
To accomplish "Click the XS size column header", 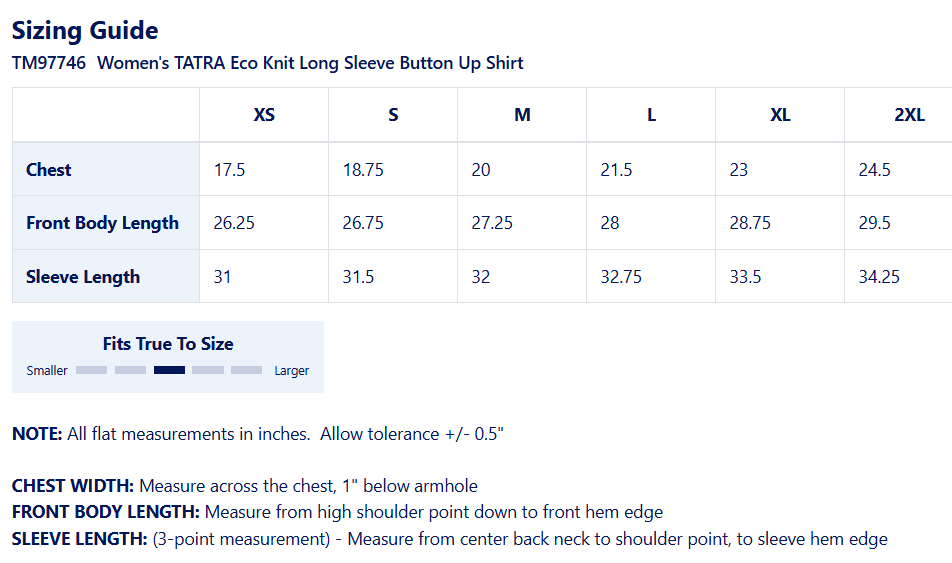I will (x=264, y=115).
